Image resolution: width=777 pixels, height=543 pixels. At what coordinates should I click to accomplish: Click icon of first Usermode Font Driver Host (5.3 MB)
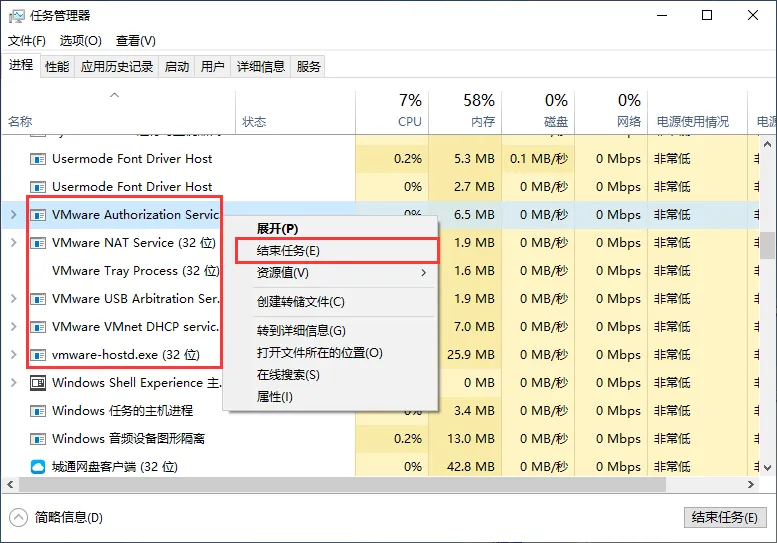(38, 159)
